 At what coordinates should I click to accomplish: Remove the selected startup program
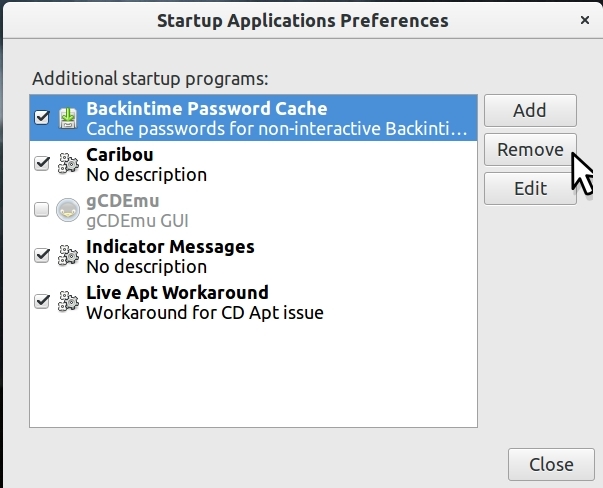(x=530, y=150)
